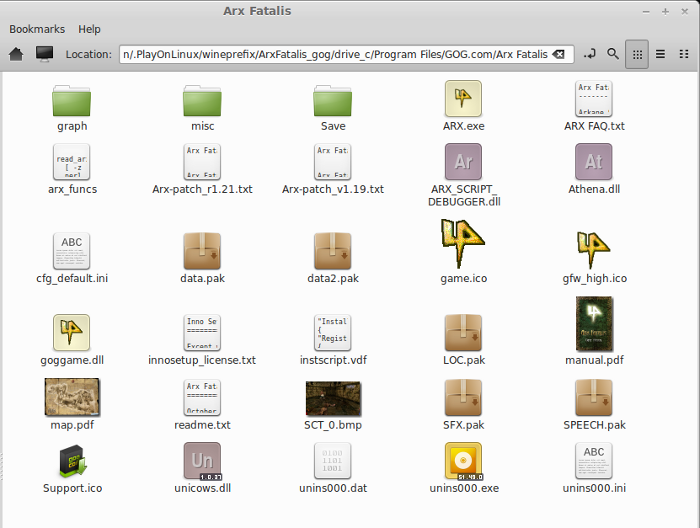Open file search magnifier
Image resolution: width=700 pixels, height=528 pixels.
click(x=613, y=54)
